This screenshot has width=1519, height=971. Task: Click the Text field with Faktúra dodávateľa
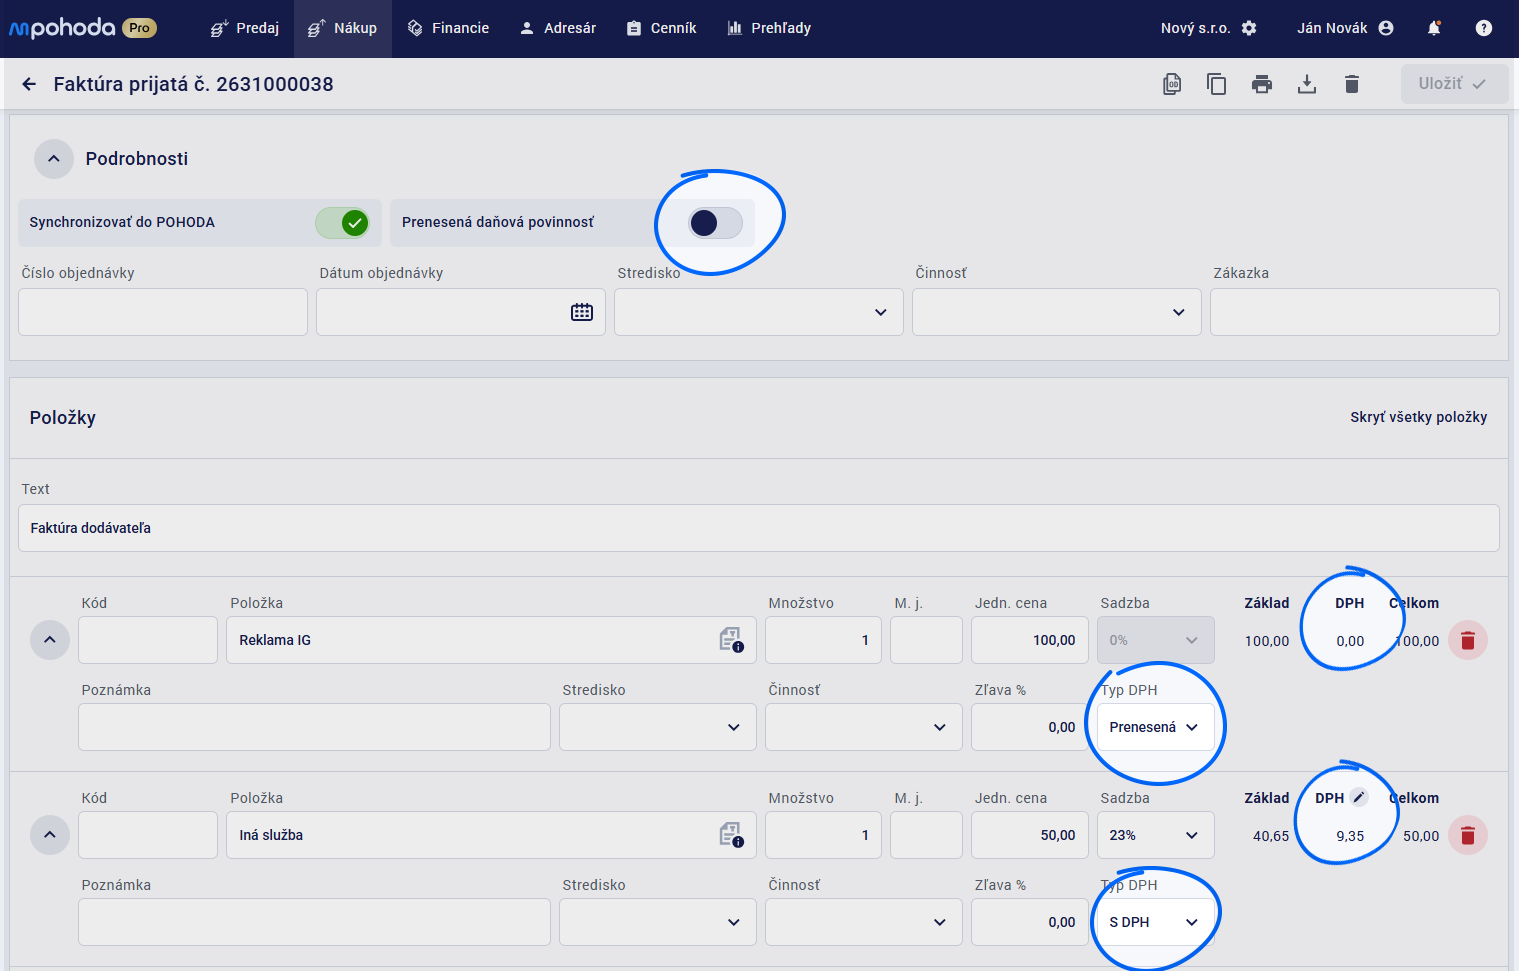point(759,528)
